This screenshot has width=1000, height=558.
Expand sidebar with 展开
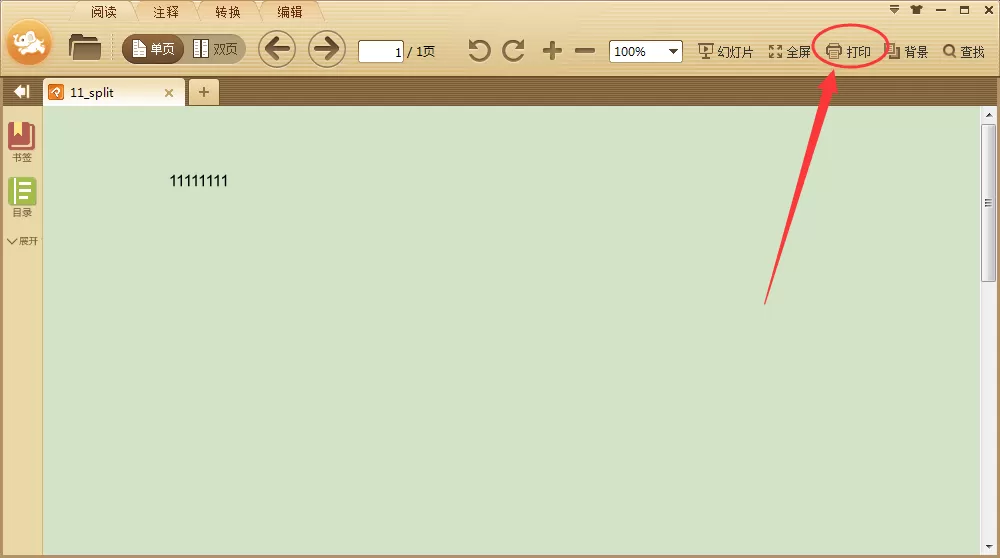pyautogui.click(x=22, y=241)
